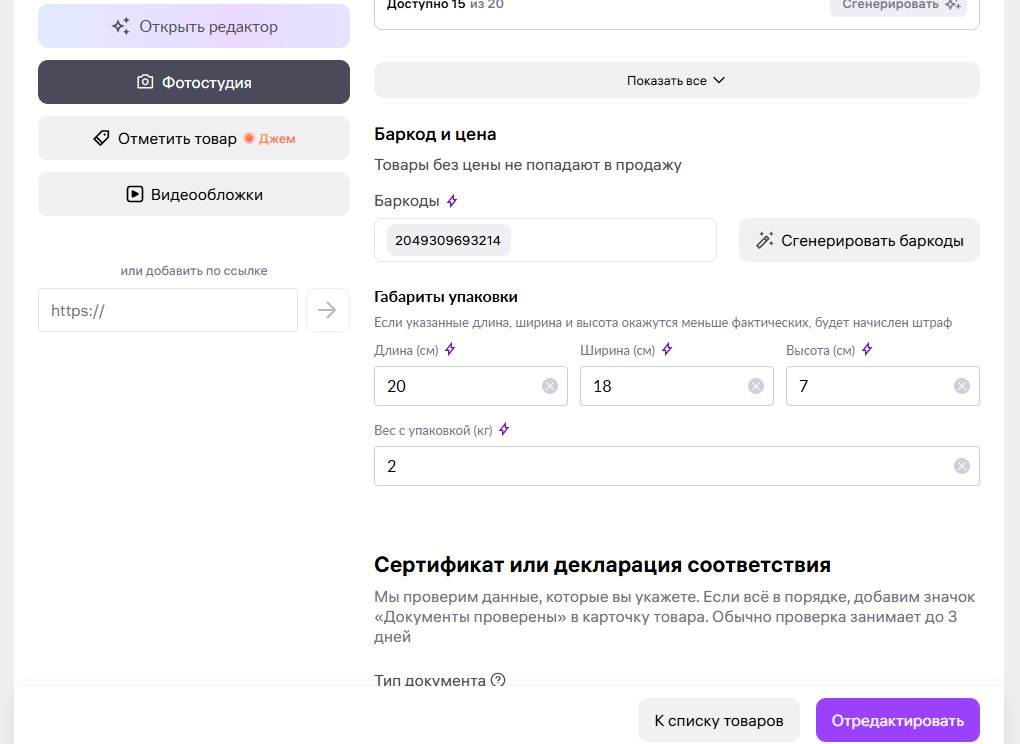Select the Фотостудия camera icon
This screenshot has height=744, width=1020.
coord(147,82)
